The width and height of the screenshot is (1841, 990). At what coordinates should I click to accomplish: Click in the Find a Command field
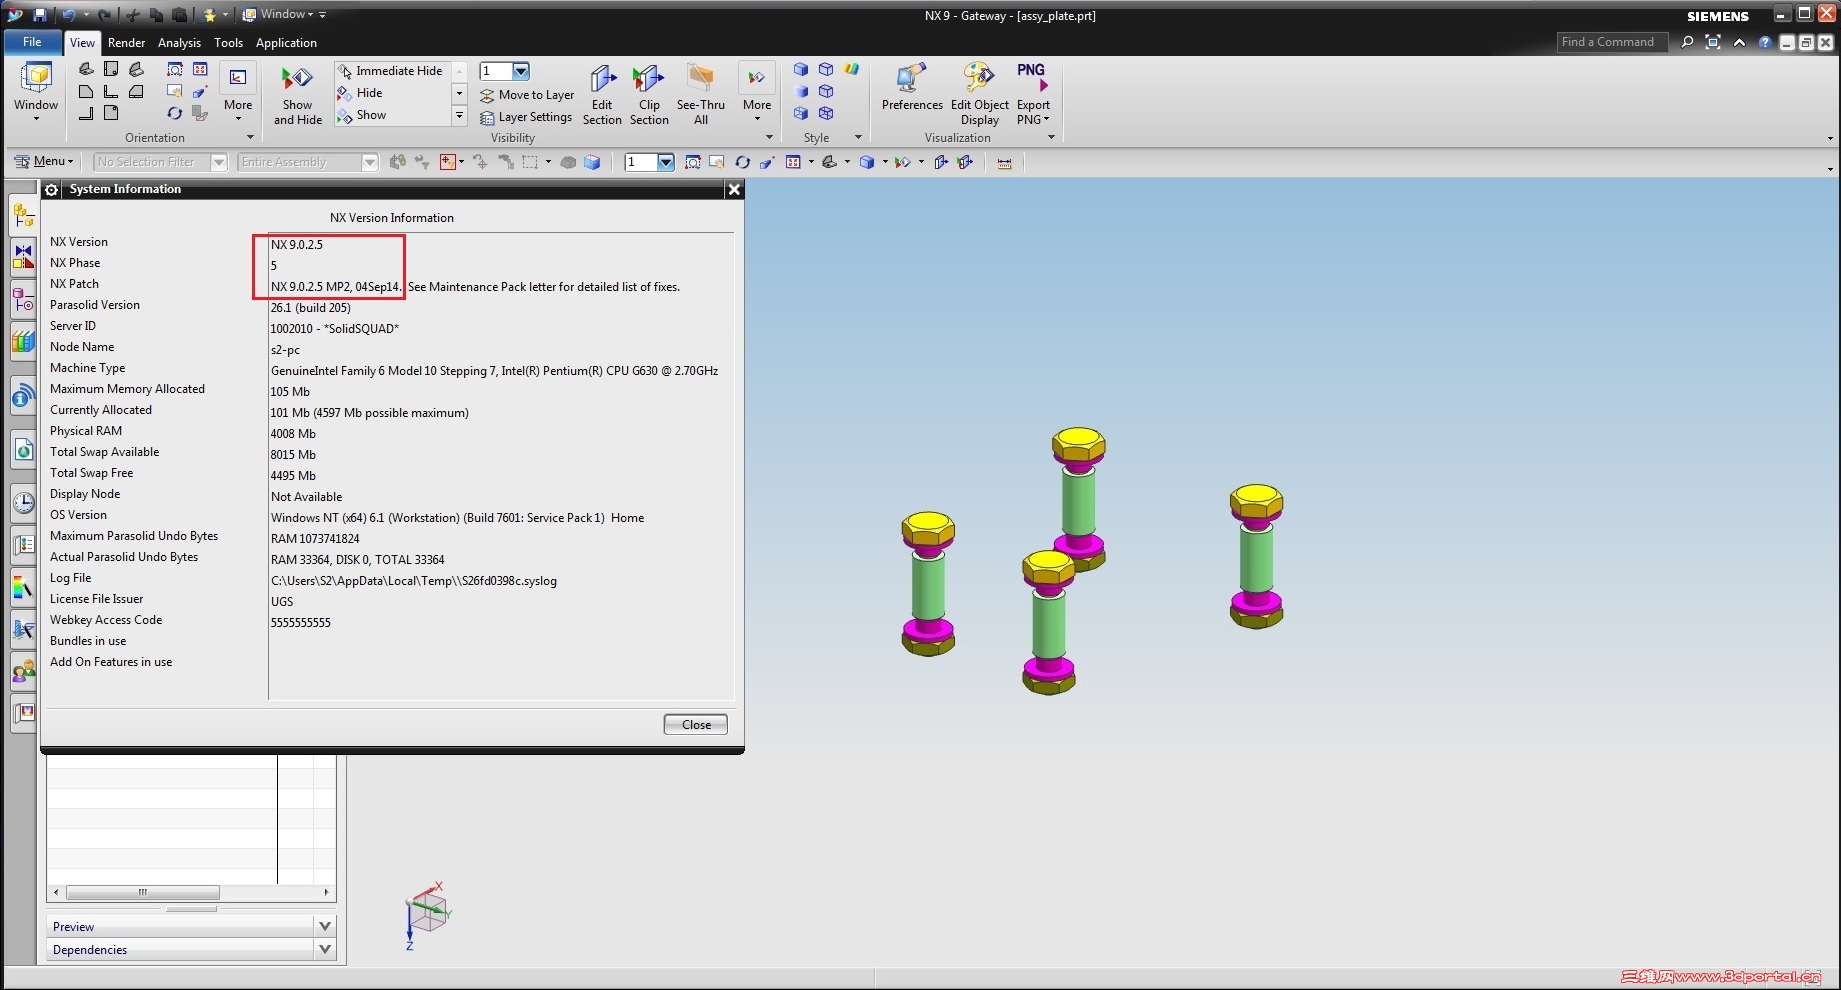pos(1612,42)
